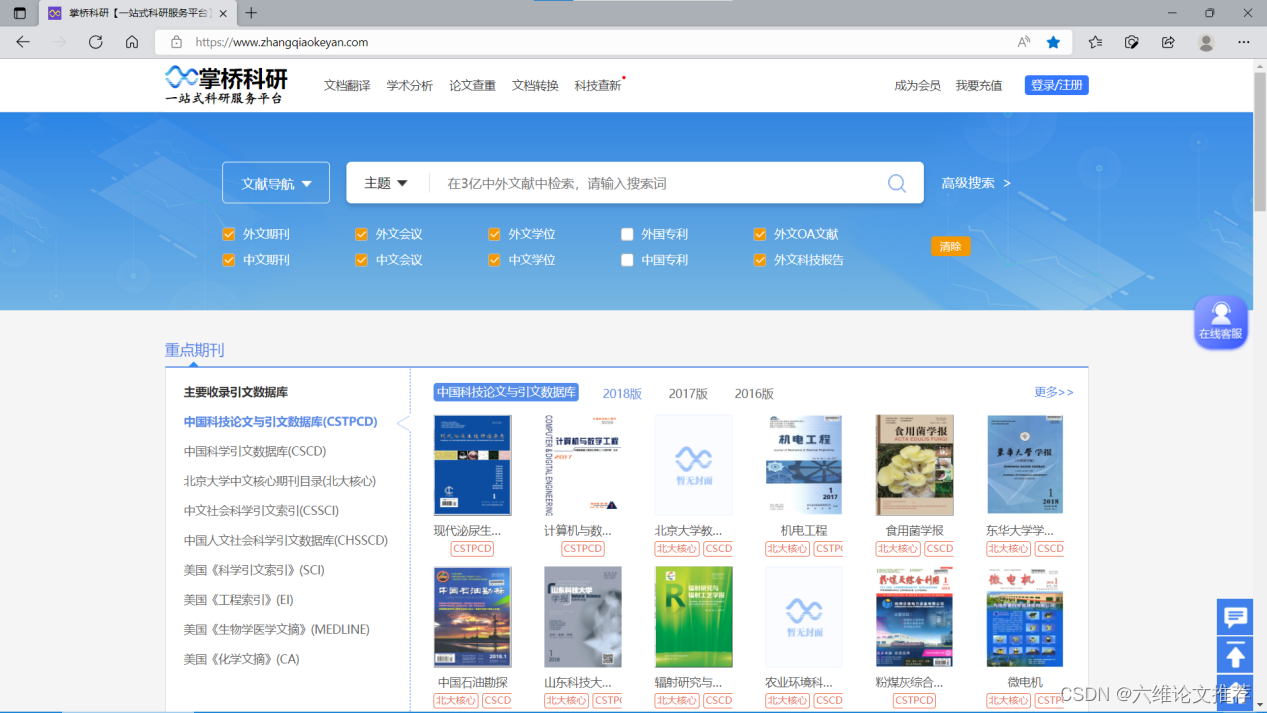The width and height of the screenshot is (1267, 713).
Task: Click the 登录/注册 button
Action: (x=1056, y=85)
